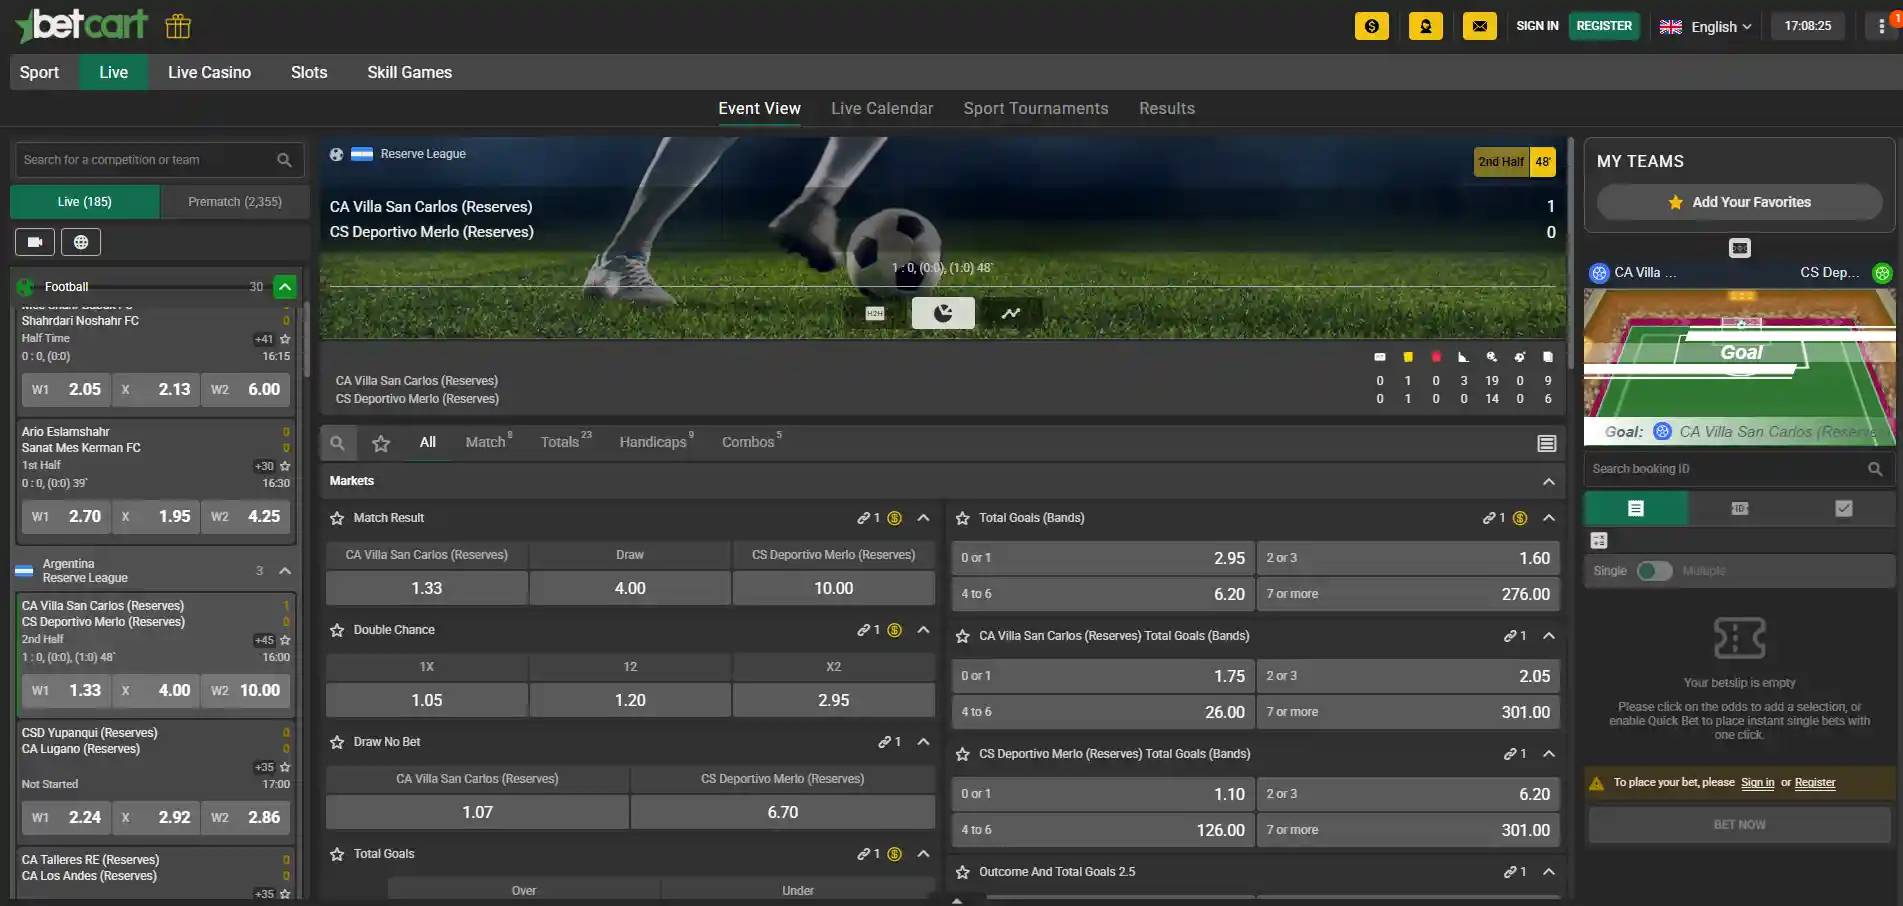
Task: Toggle the Single/Multiple bet switch
Action: [1655, 571]
